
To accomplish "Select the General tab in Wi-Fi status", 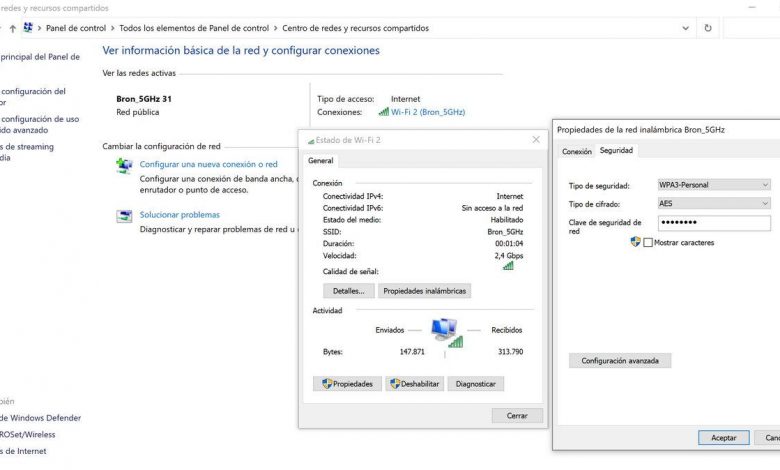I will pos(321,160).
